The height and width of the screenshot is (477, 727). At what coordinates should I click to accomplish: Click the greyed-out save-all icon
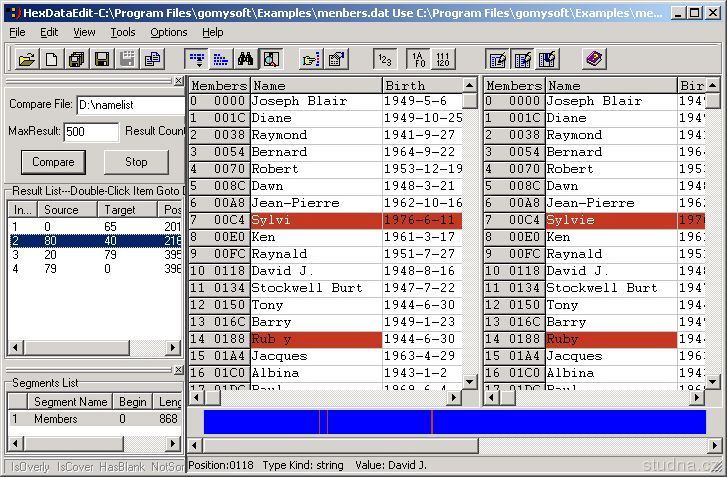(x=127, y=59)
